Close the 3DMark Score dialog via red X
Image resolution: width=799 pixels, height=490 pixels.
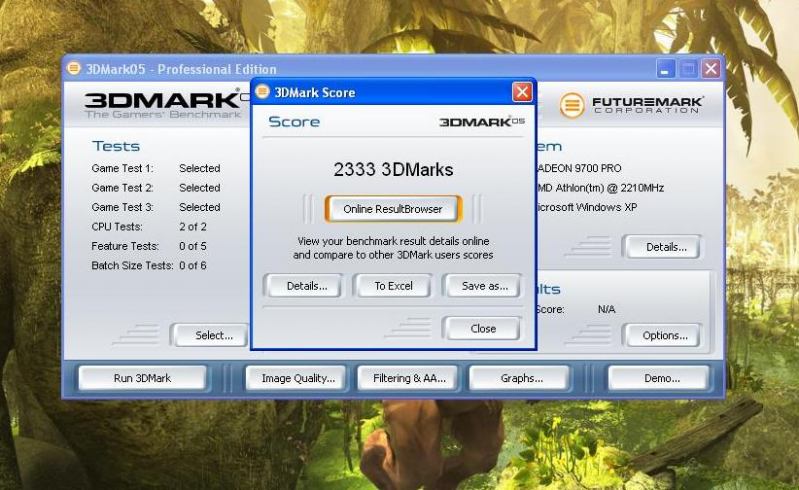(522, 92)
